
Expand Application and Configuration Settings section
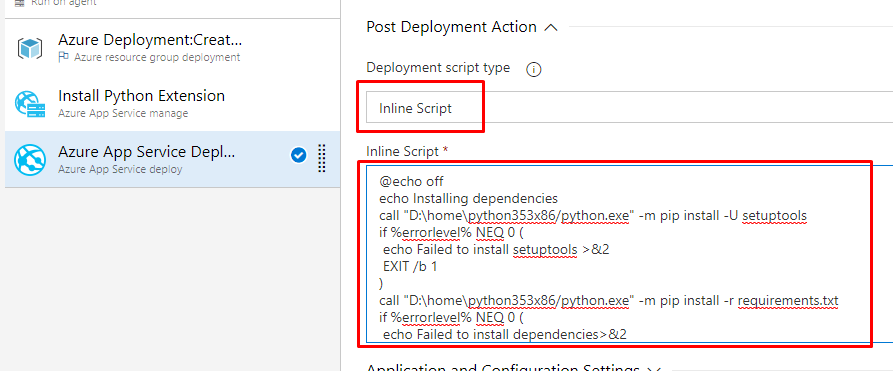[x=654, y=368]
